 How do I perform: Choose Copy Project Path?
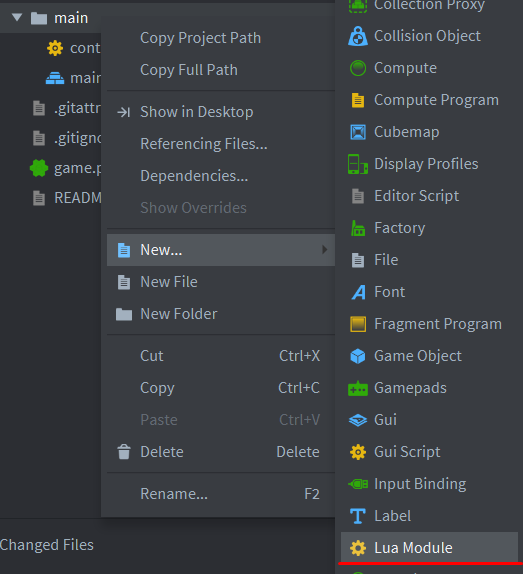tap(201, 38)
